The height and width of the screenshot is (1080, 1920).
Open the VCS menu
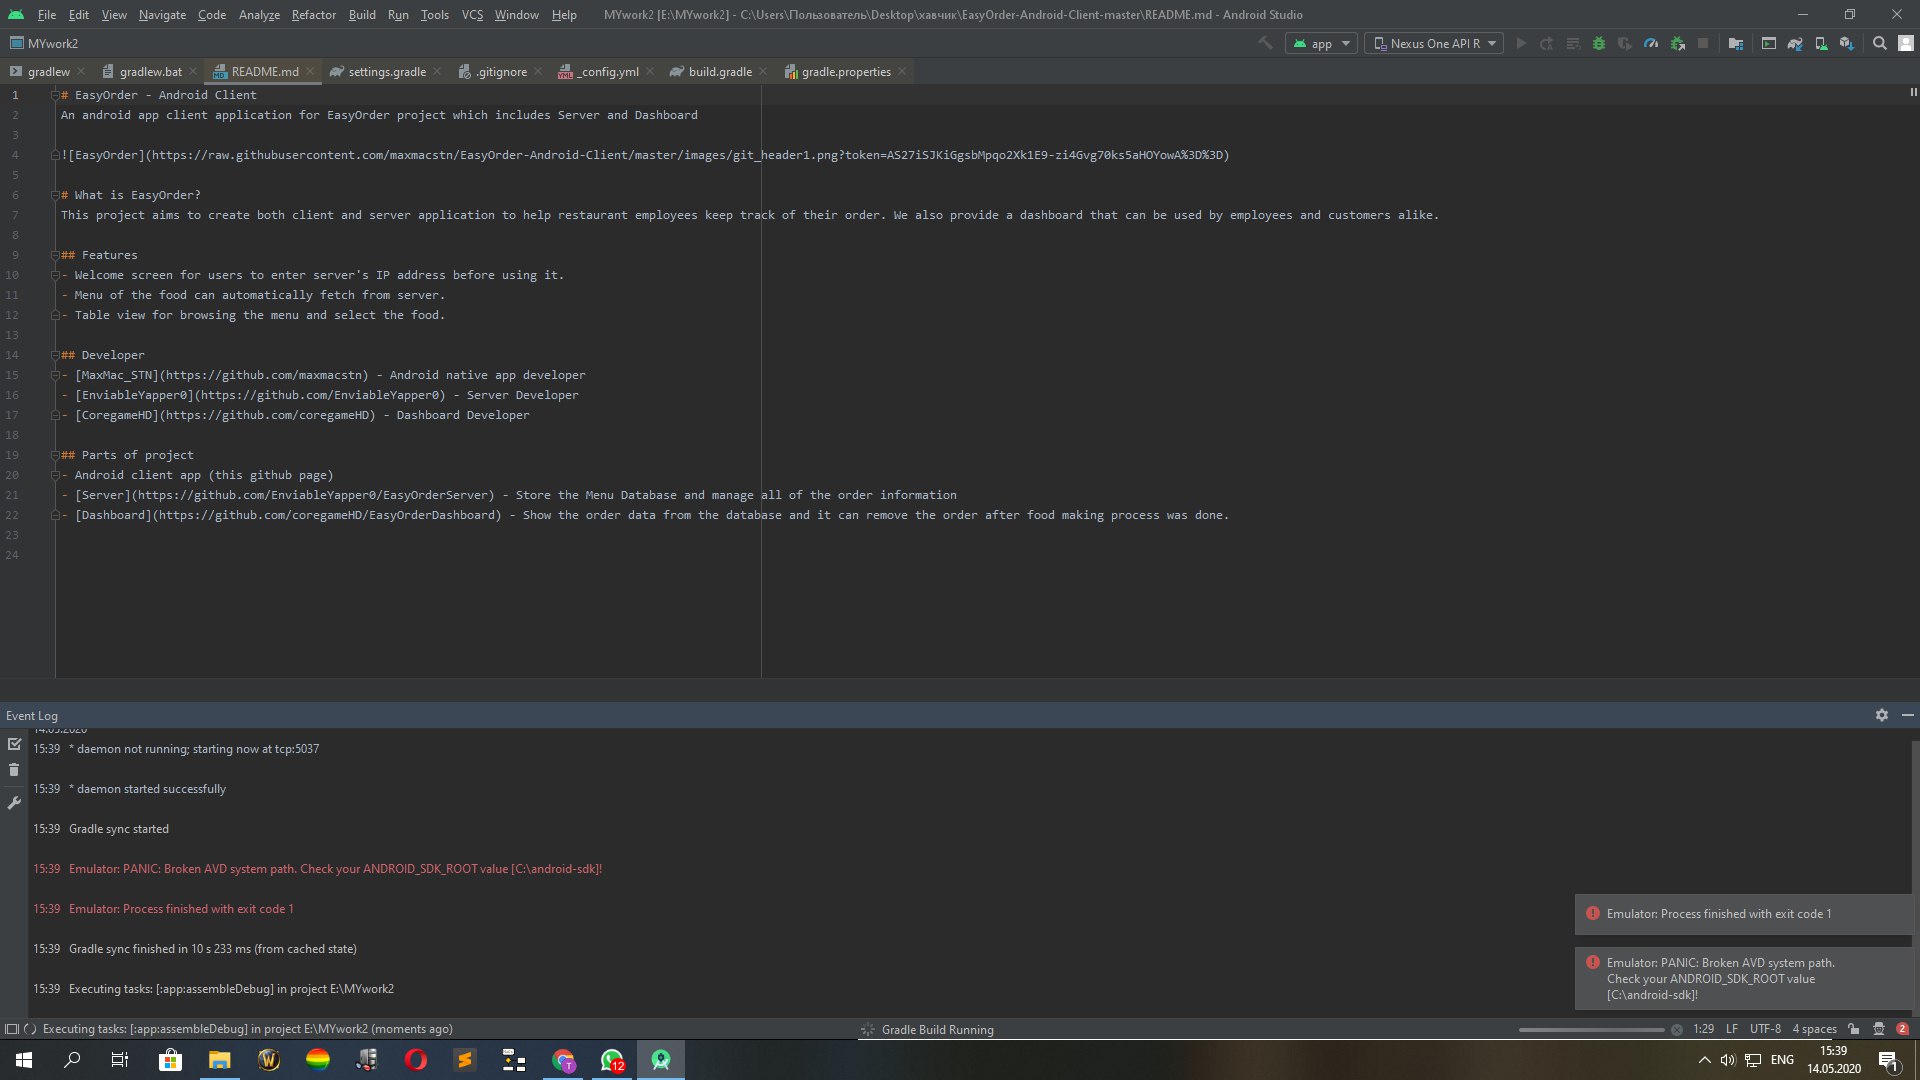tap(472, 15)
